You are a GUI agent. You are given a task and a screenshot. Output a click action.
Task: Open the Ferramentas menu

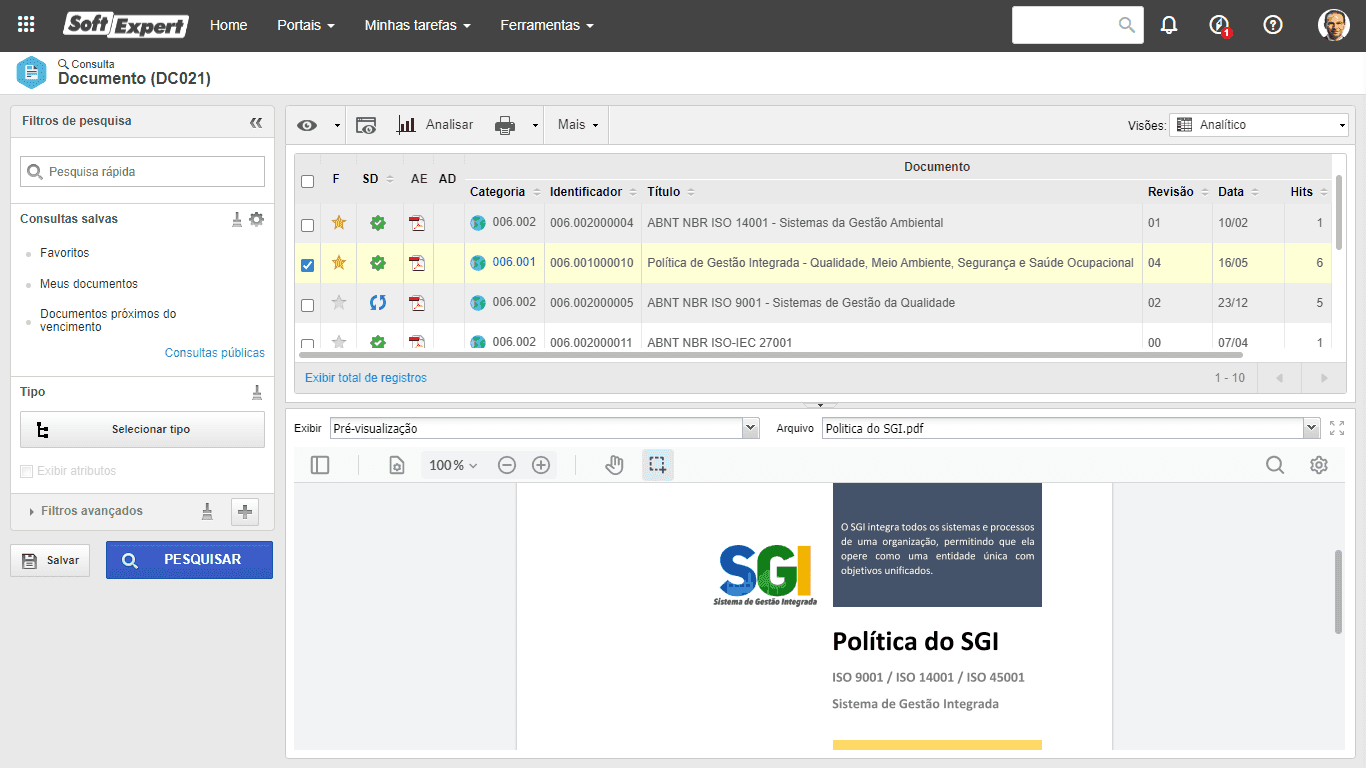tap(547, 25)
